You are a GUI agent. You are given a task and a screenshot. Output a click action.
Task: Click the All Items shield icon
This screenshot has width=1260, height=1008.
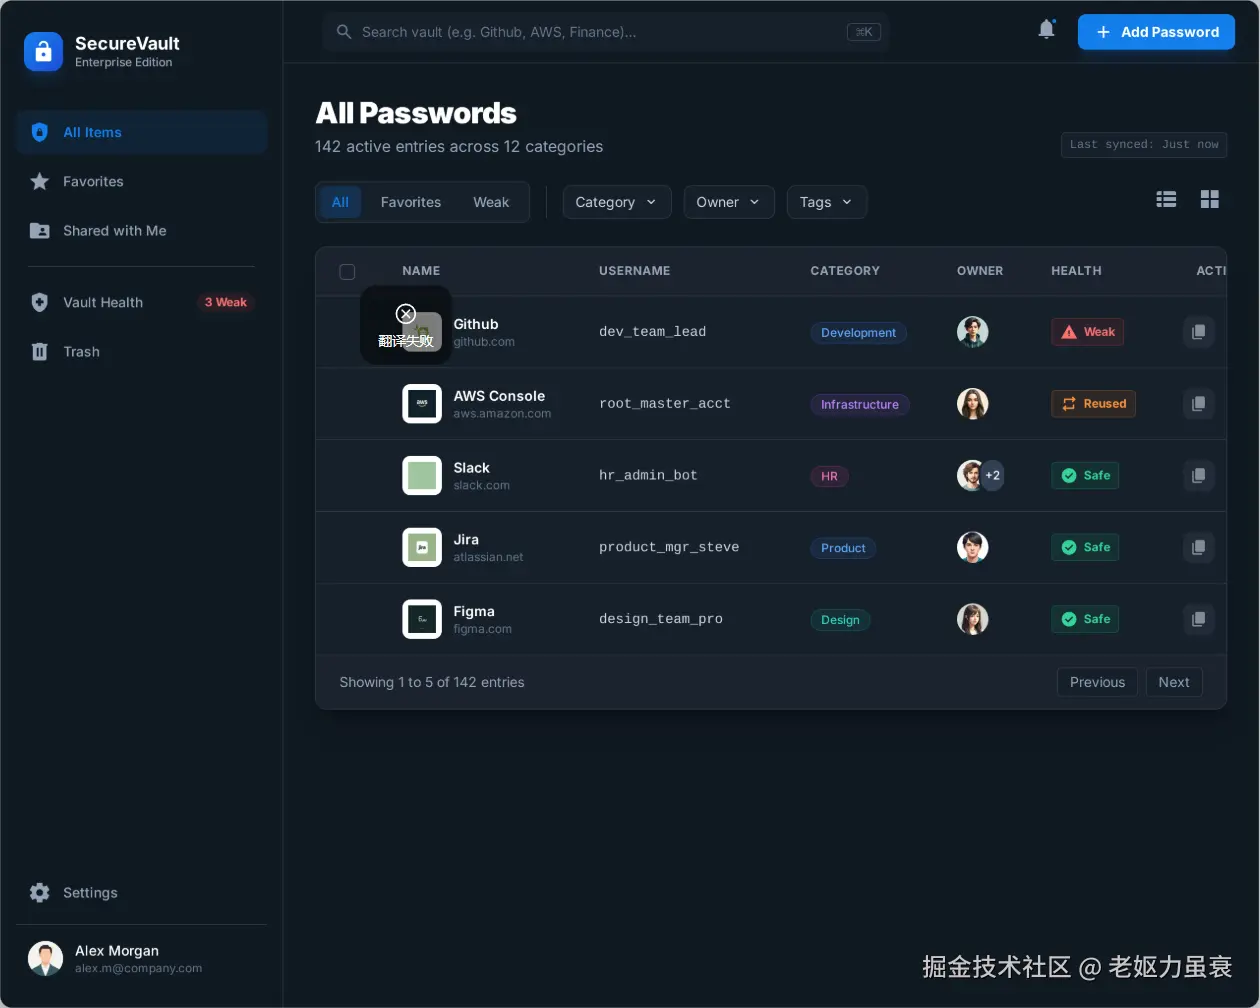[40, 132]
